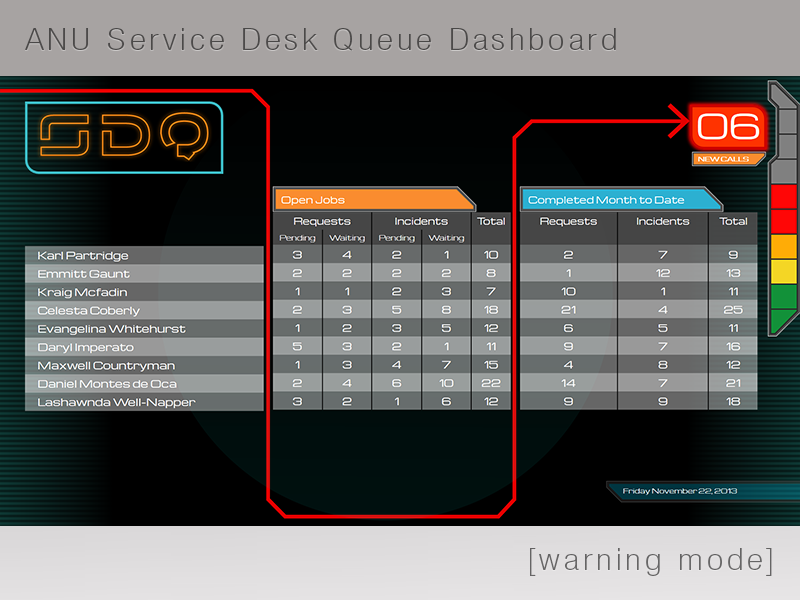Click the red 06 new calls counter
The image size is (800, 600).
[x=729, y=126]
